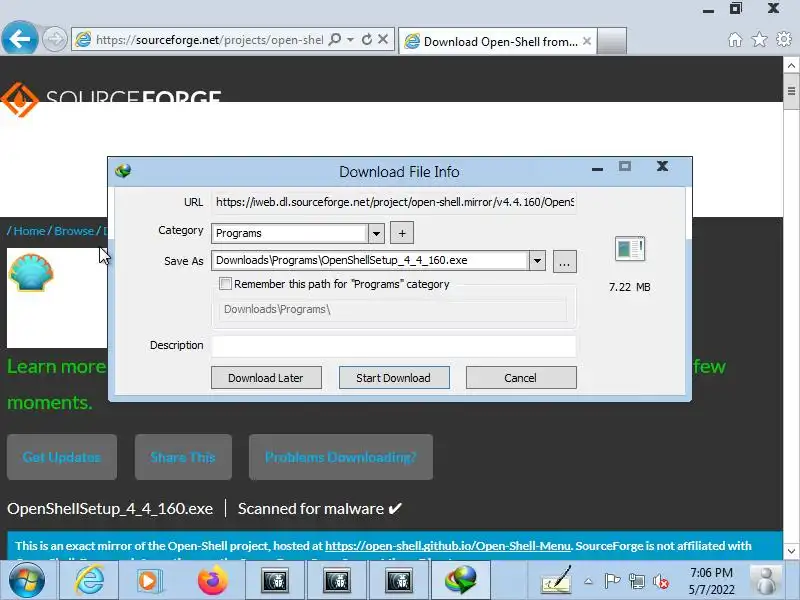Click the page scrollbar up arrow

tap(791, 65)
